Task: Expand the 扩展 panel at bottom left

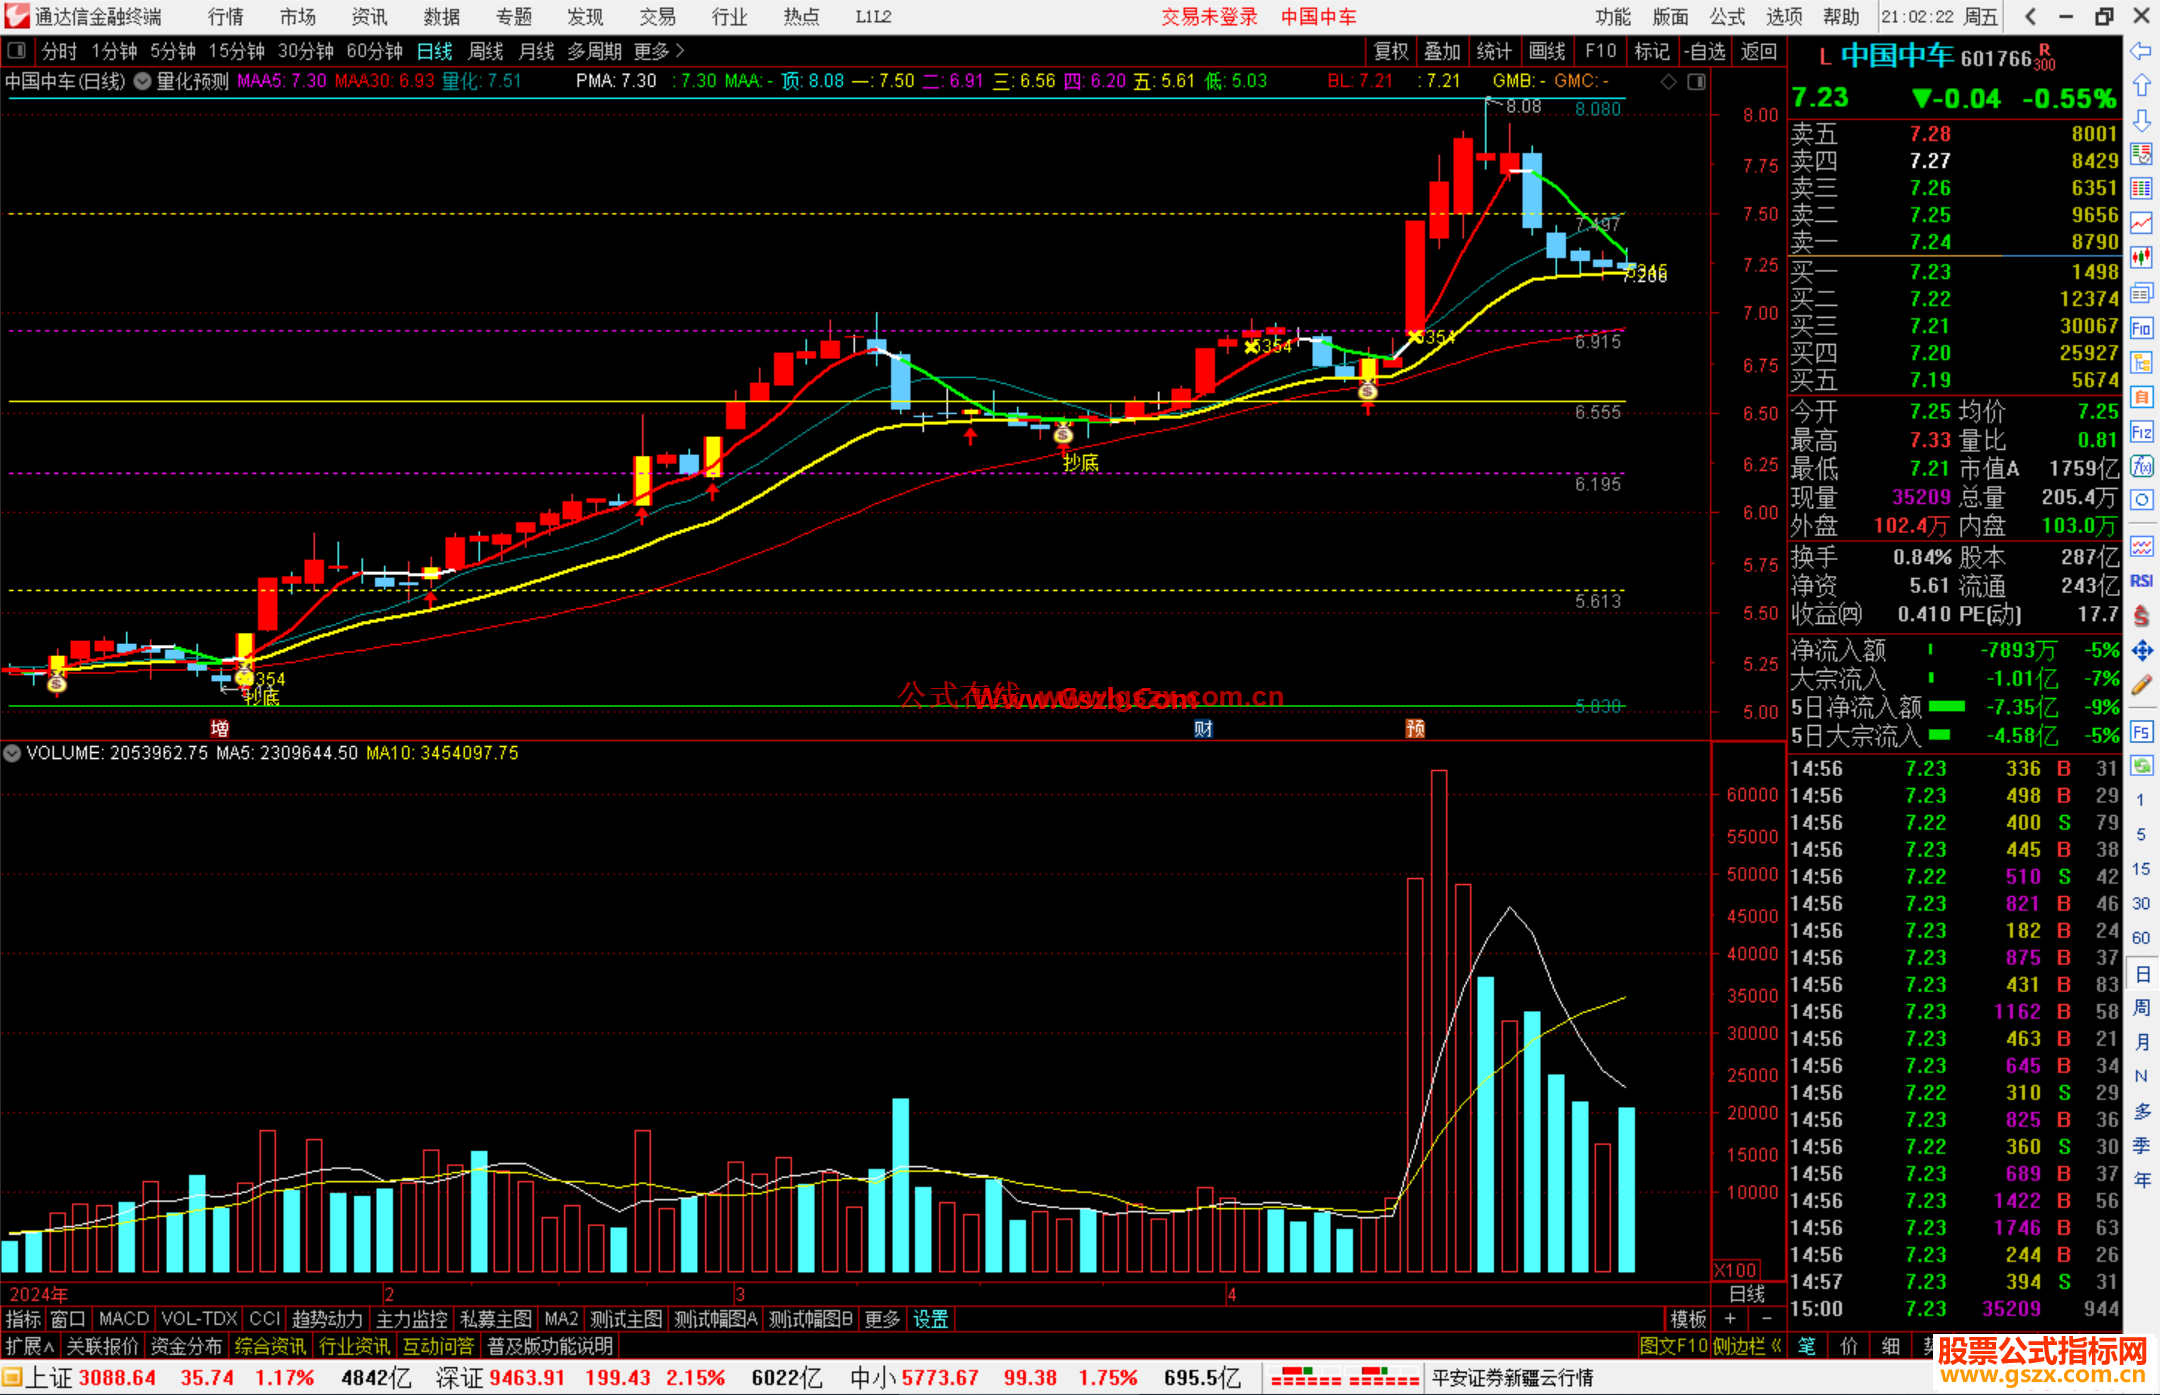Action: [30, 1346]
